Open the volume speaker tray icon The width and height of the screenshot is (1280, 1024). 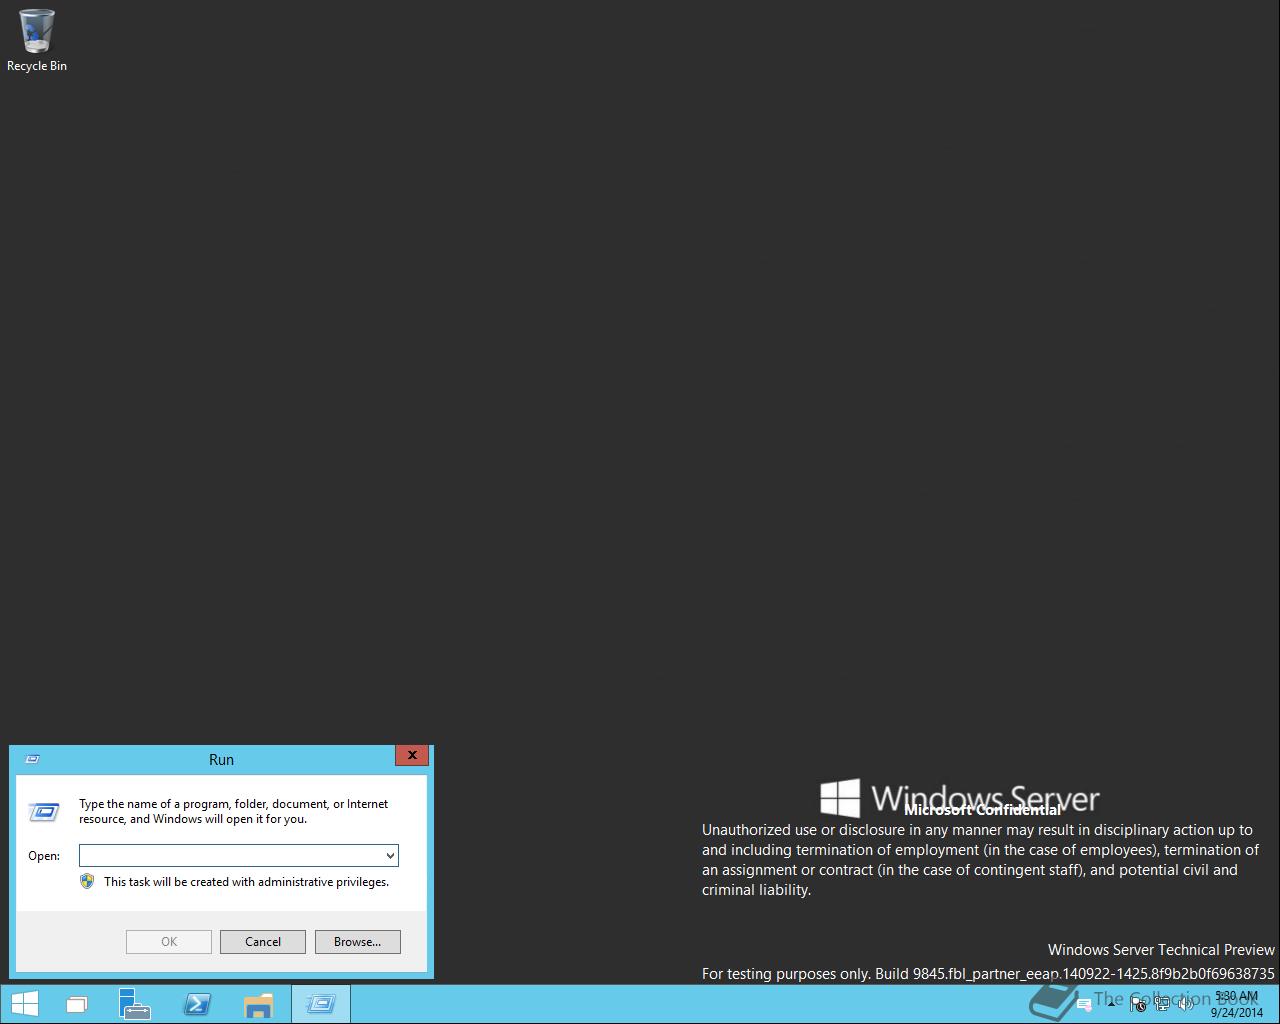point(1186,1004)
